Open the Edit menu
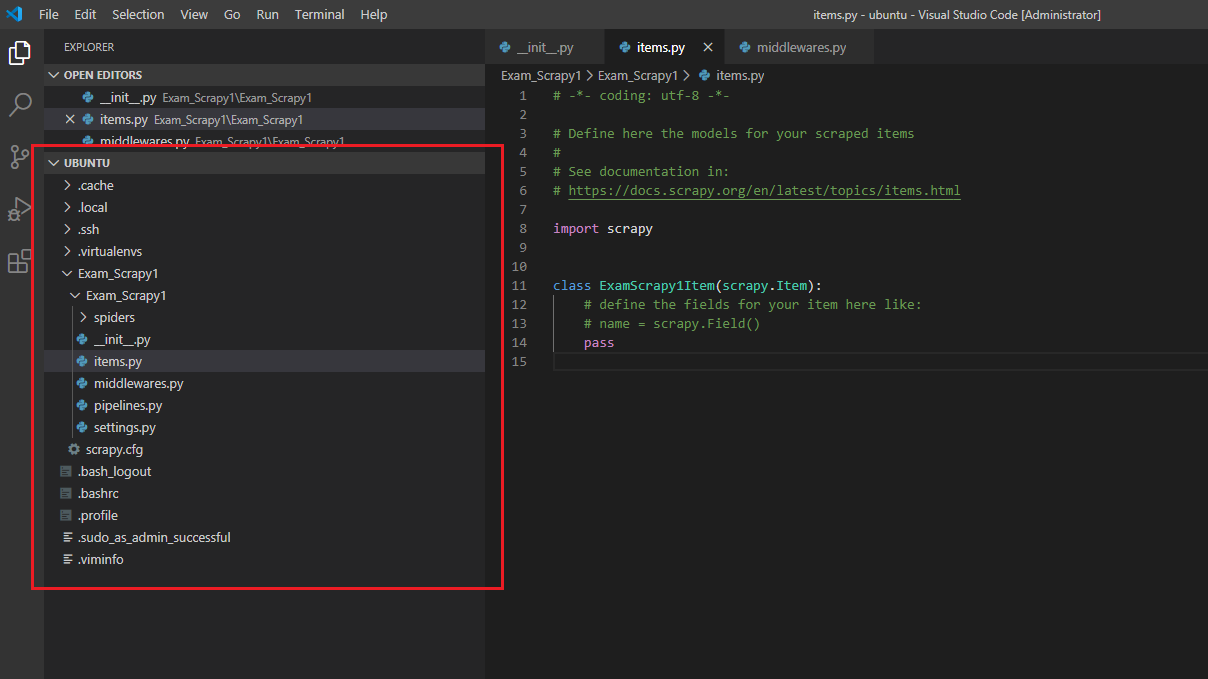 pos(85,14)
